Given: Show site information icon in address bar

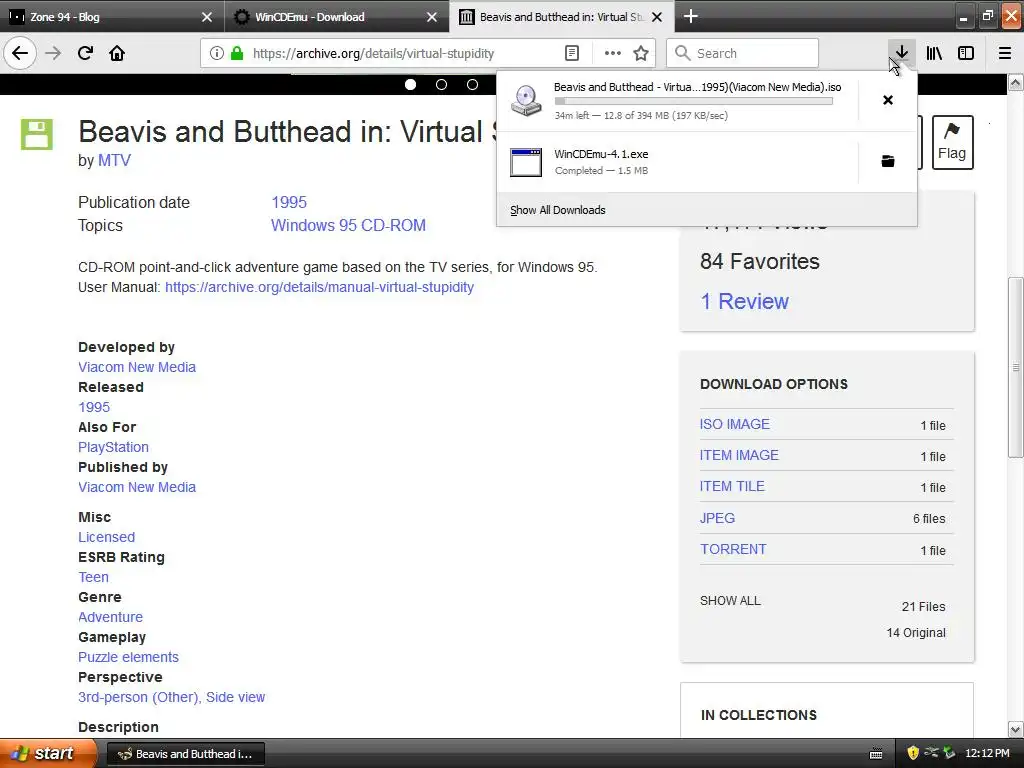Looking at the screenshot, I should [217, 53].
